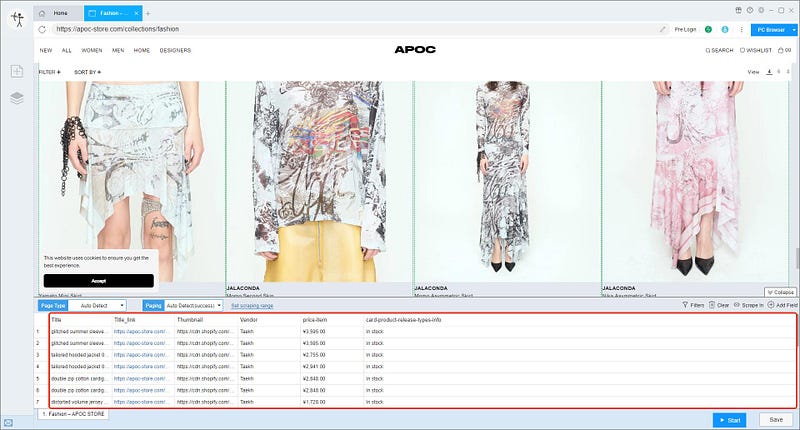800x430 pixels.
Task: Click the green lightning circle icon
Action: point(708,30)
